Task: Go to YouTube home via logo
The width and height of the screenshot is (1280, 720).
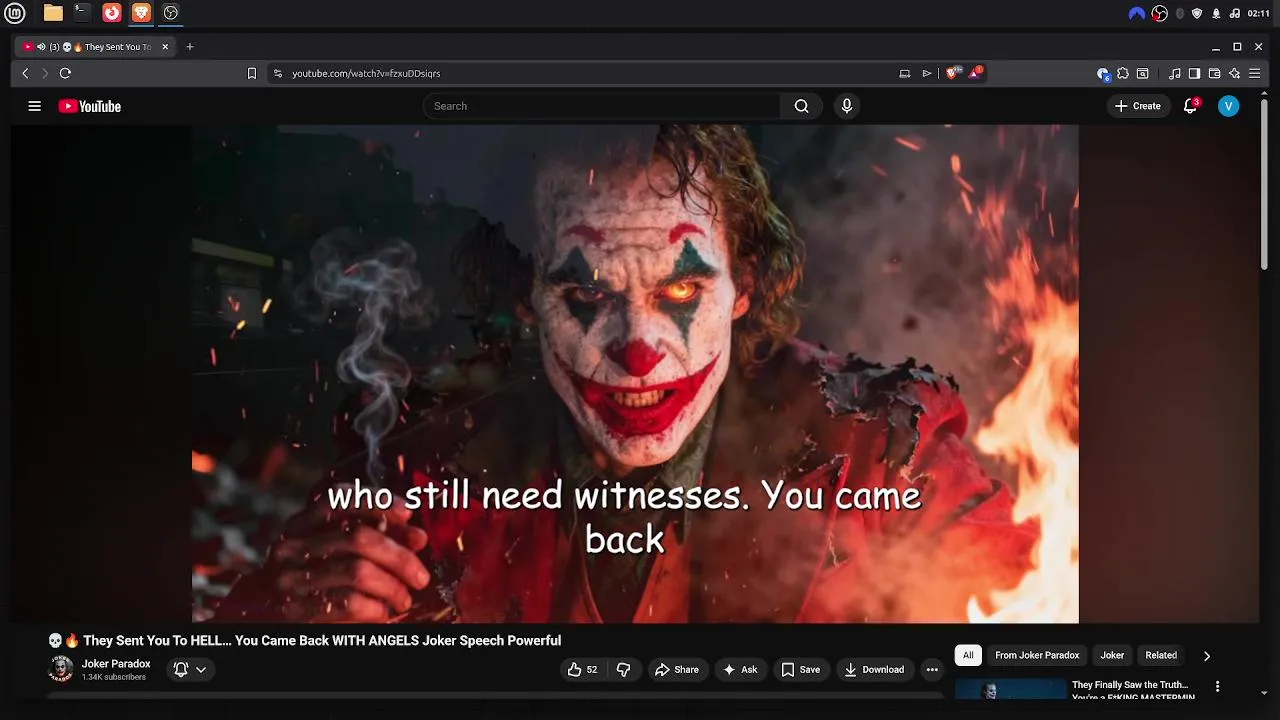Action: coord(89,106)
